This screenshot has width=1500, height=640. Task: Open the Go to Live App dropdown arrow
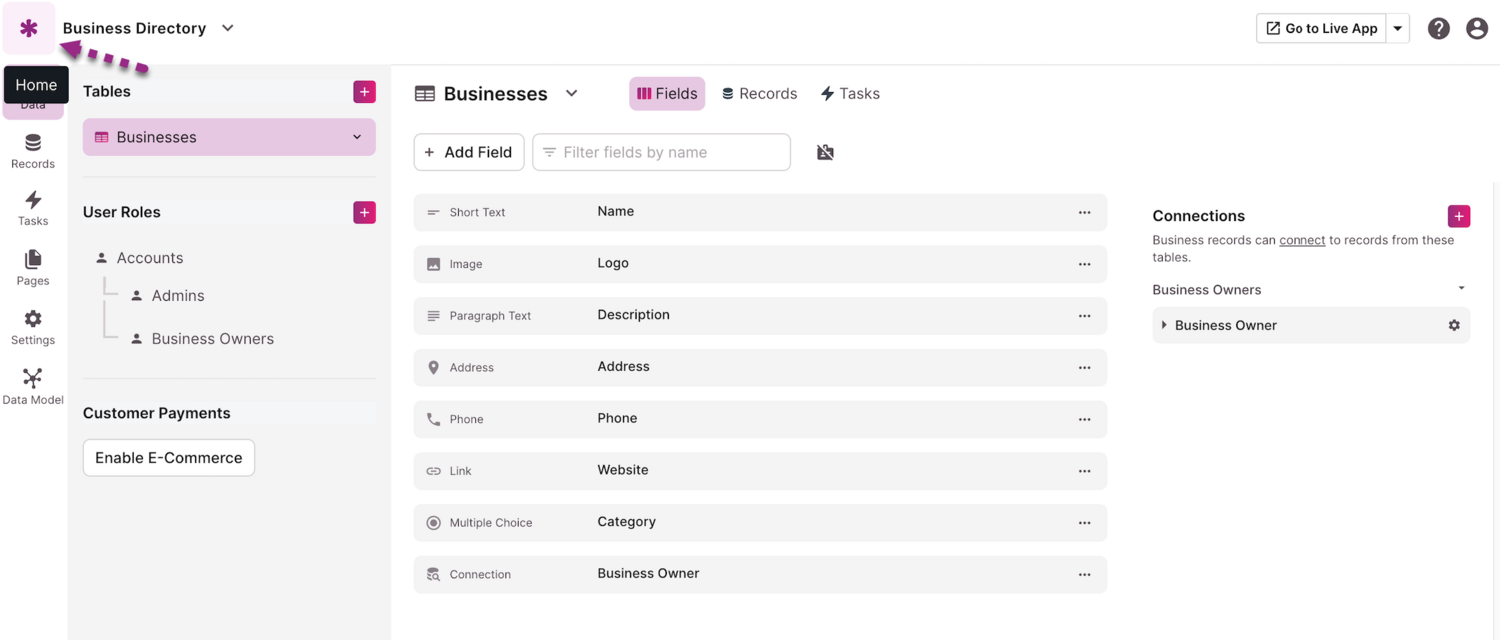pos(1399,28)
